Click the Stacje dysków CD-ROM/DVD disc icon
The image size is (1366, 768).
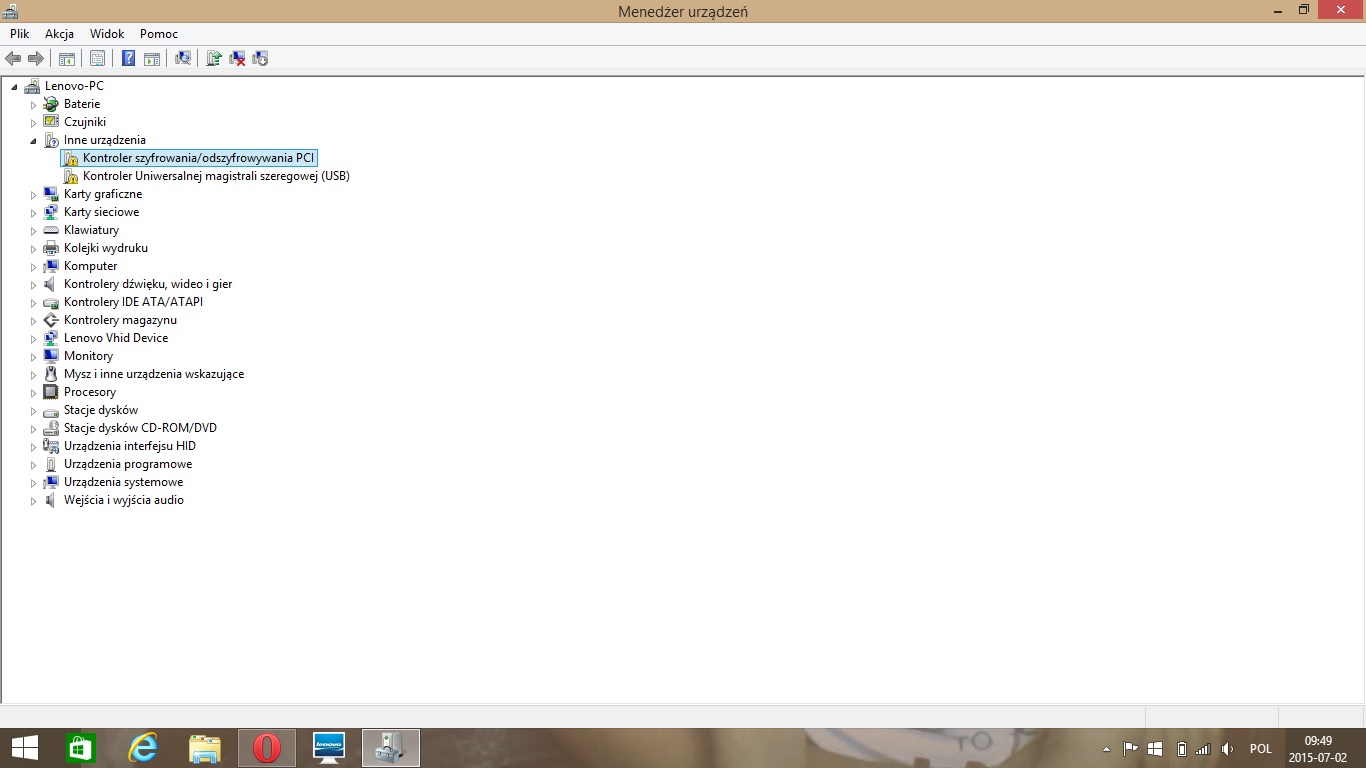pos(51,428)
